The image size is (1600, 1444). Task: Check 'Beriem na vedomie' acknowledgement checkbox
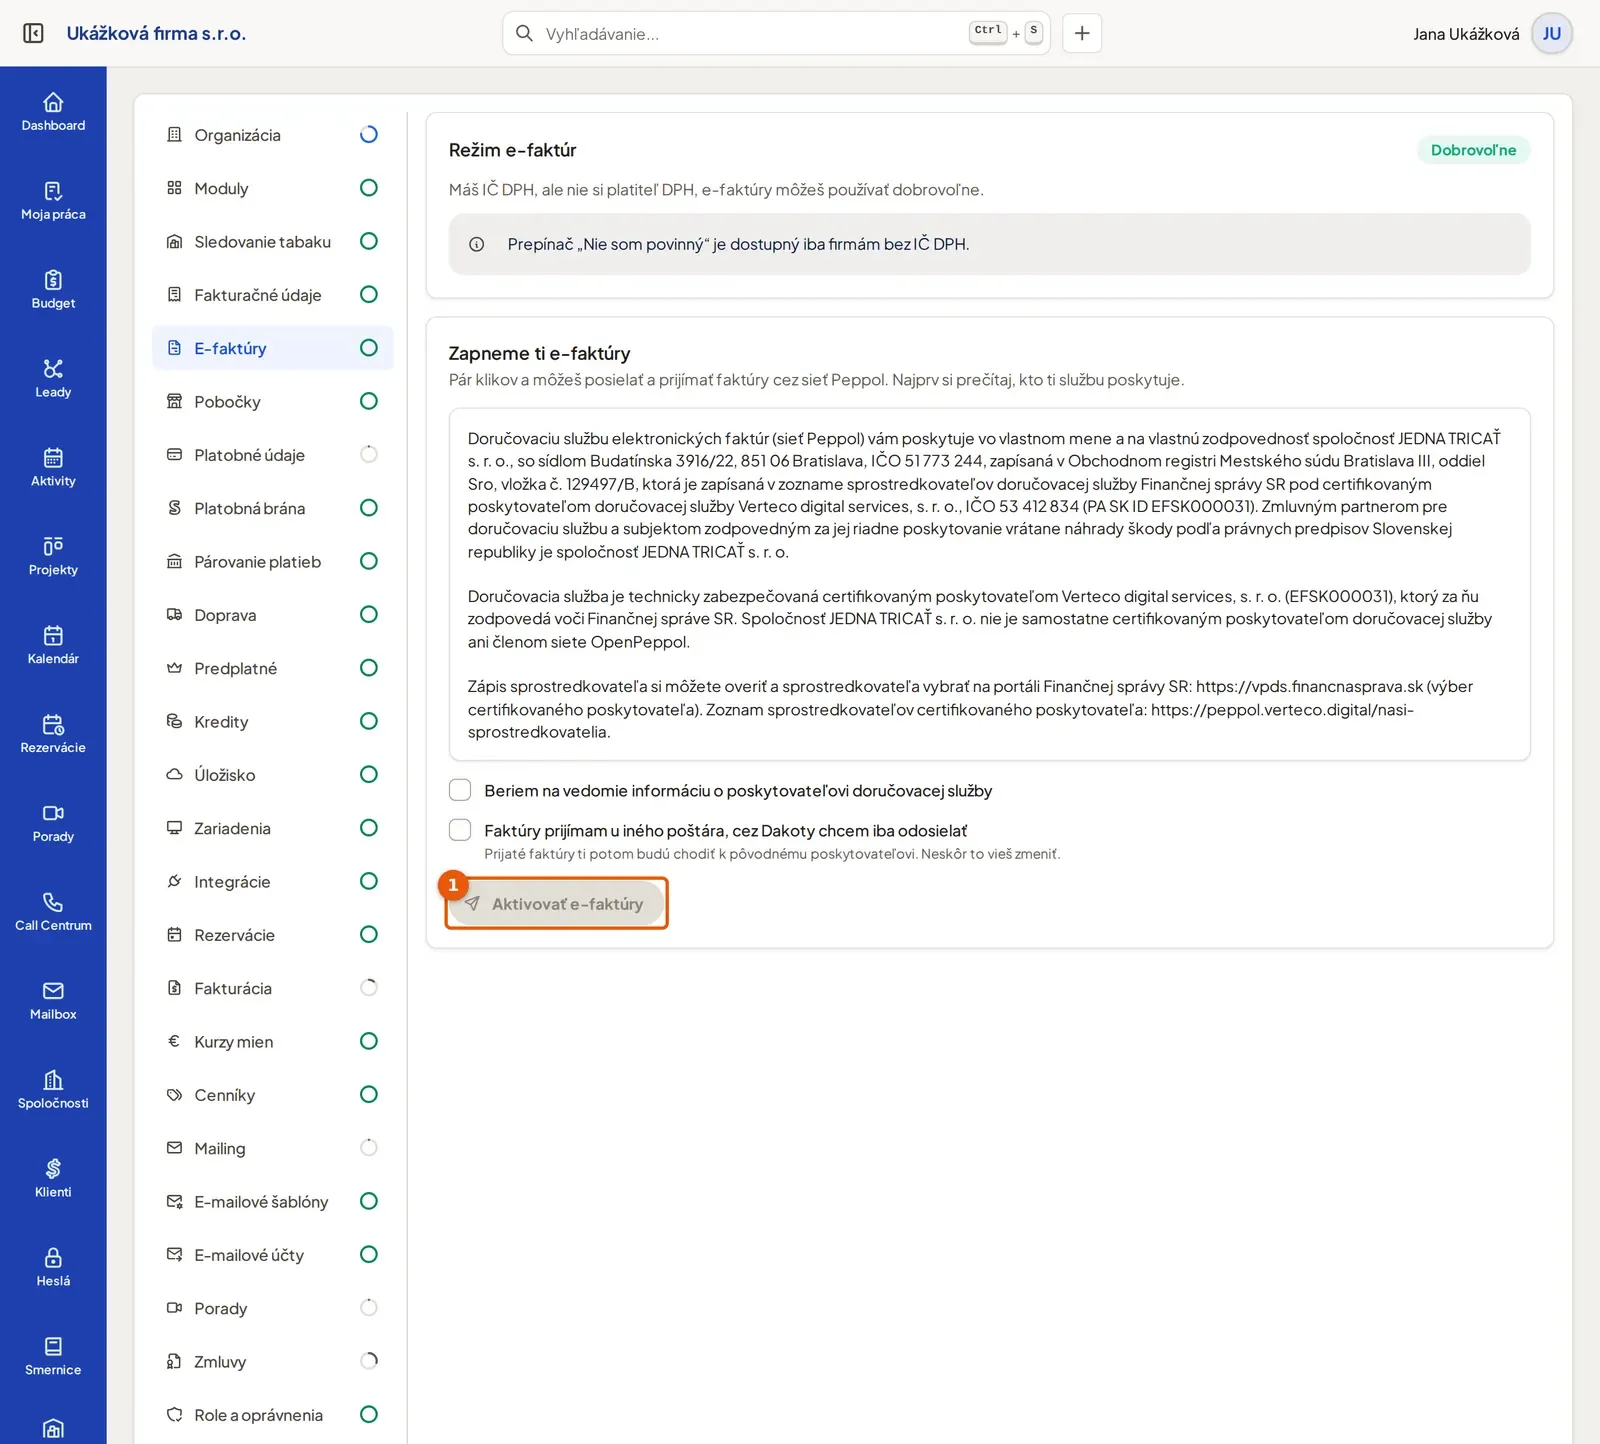460,790
